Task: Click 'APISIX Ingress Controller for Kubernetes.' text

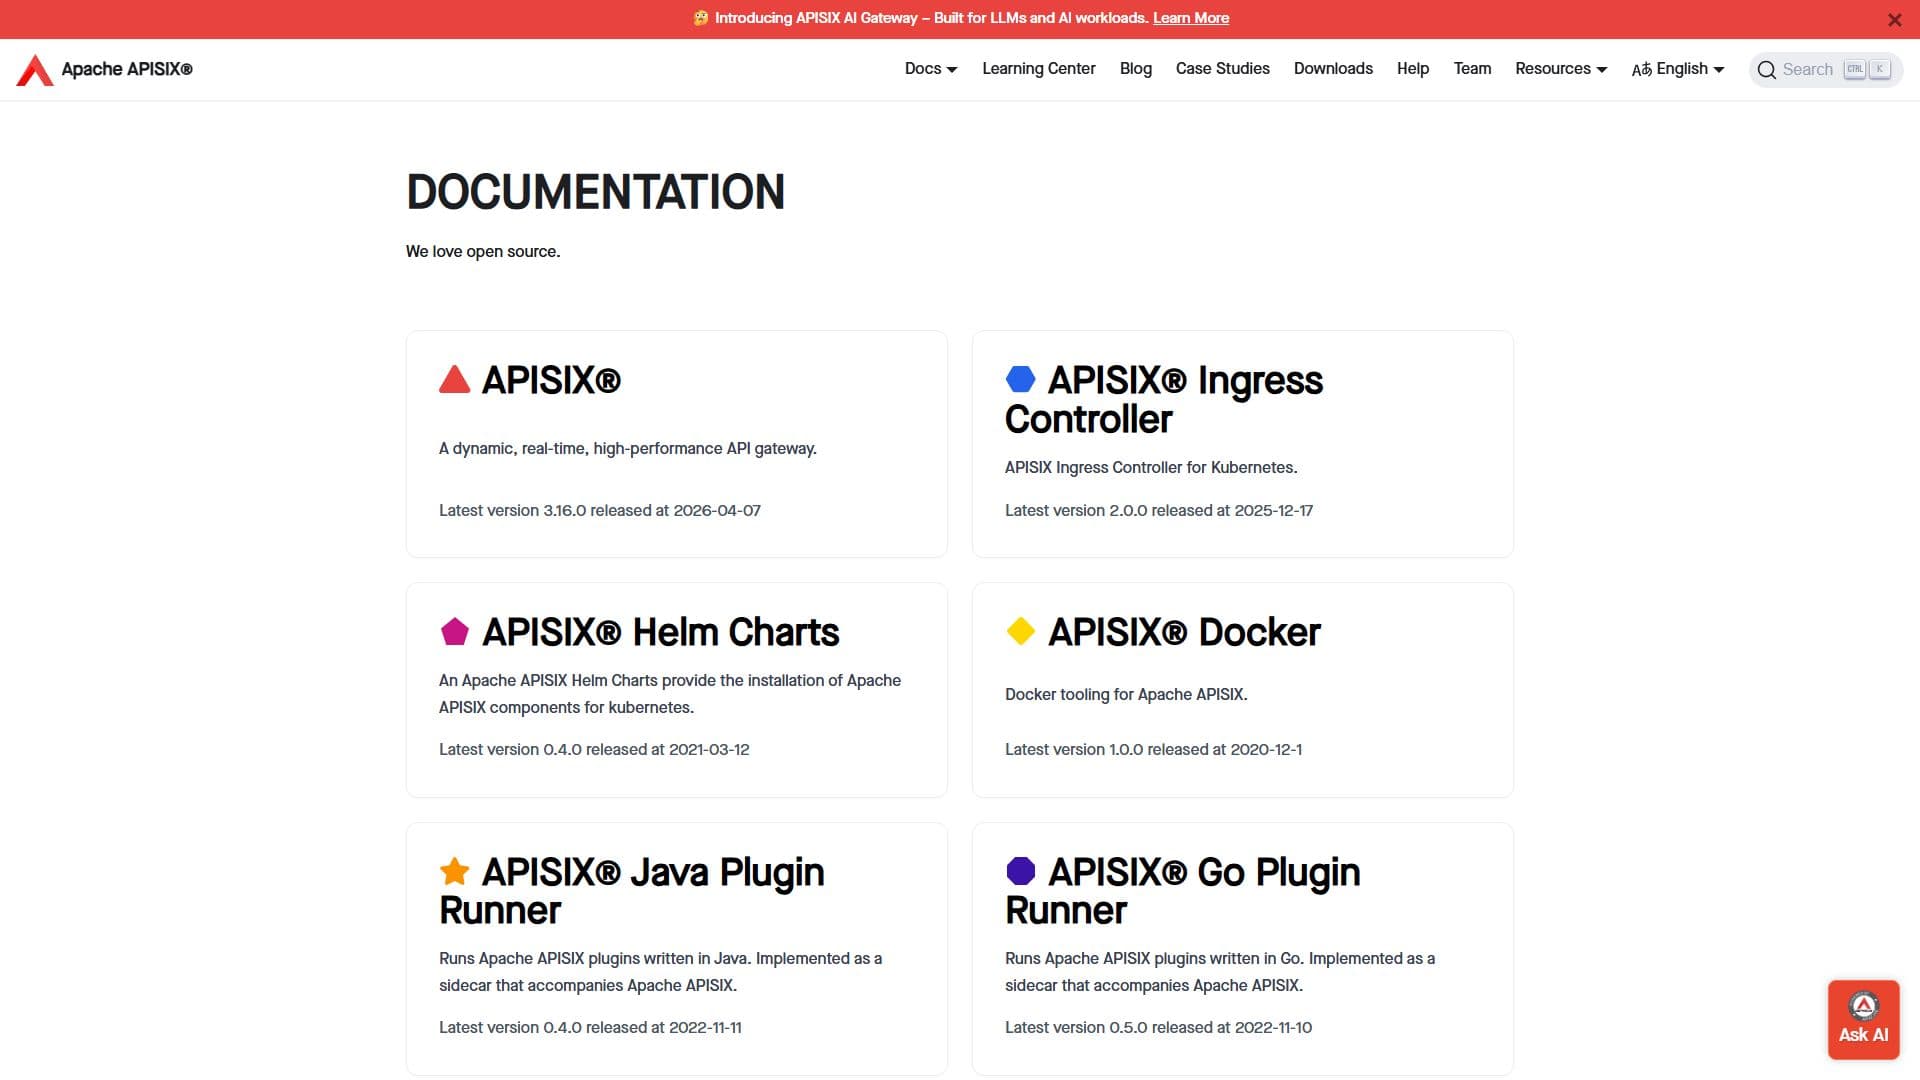Action: click(1151, 467)
